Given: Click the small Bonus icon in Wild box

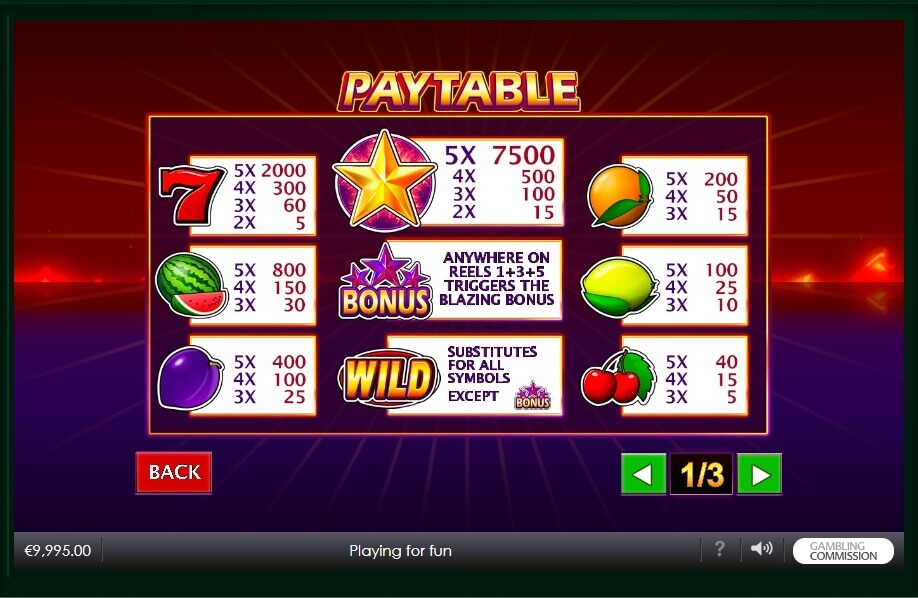Looking at the screenshot, I should [533, 395].
